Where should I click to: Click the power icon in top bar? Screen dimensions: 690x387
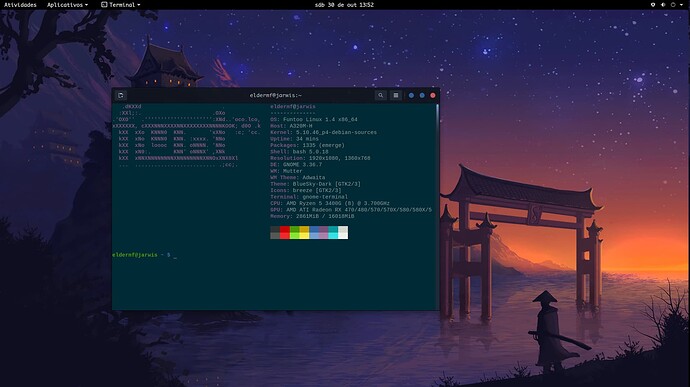(673, 5)
